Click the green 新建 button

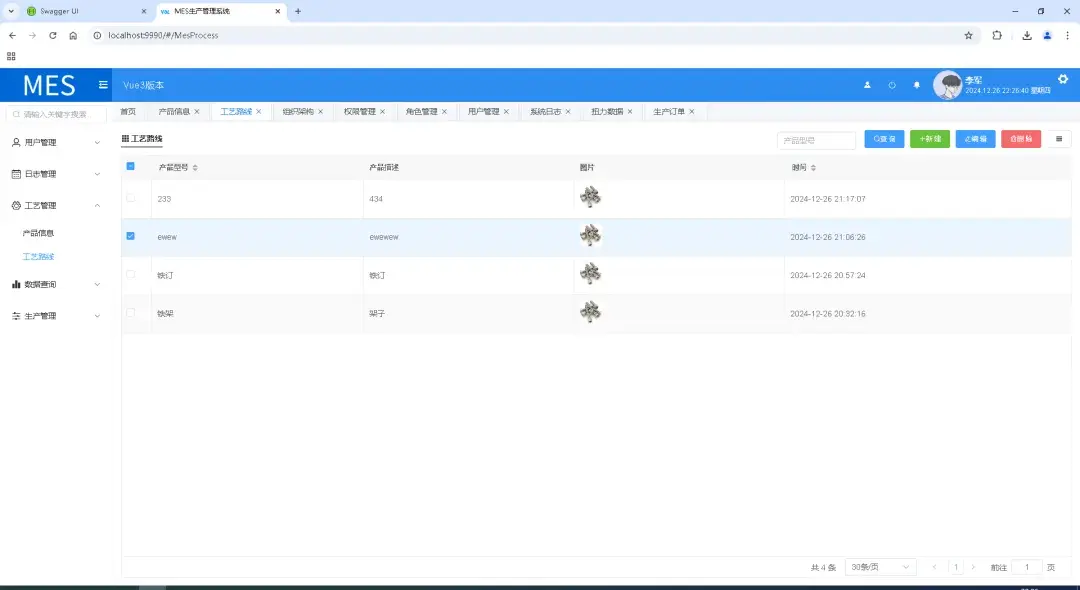coord(929,138)
